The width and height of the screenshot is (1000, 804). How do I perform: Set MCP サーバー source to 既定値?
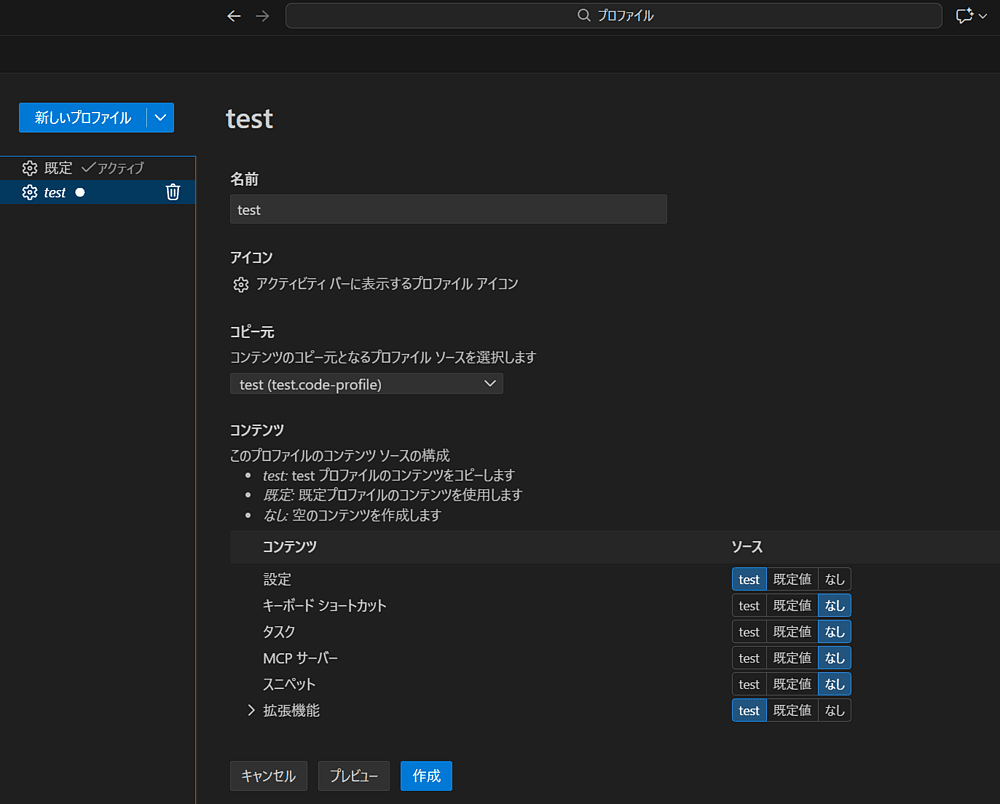click(791, 657)
